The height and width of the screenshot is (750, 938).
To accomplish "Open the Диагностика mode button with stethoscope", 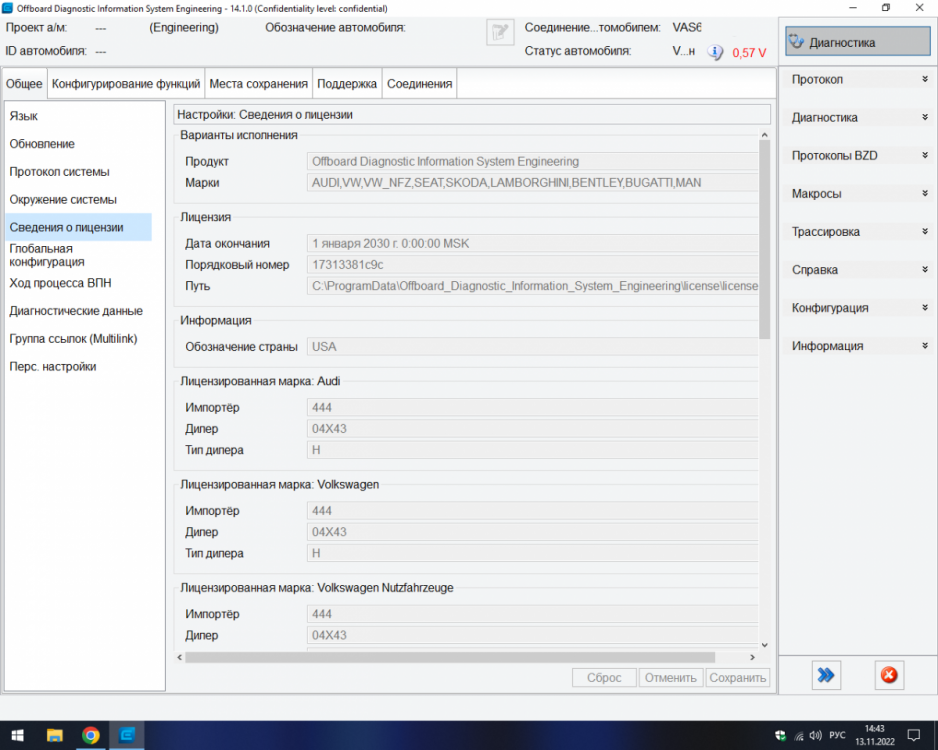I will click(x=857, y=42).
